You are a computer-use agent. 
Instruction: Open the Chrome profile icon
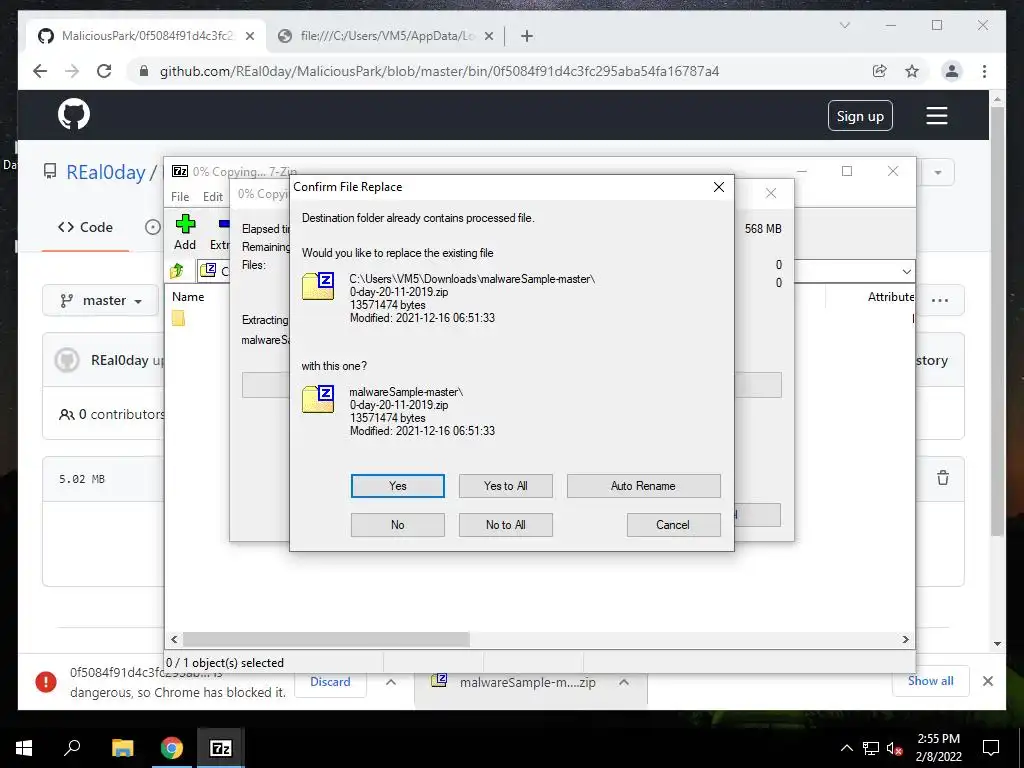pyautogui.click(x=952, y=71)
